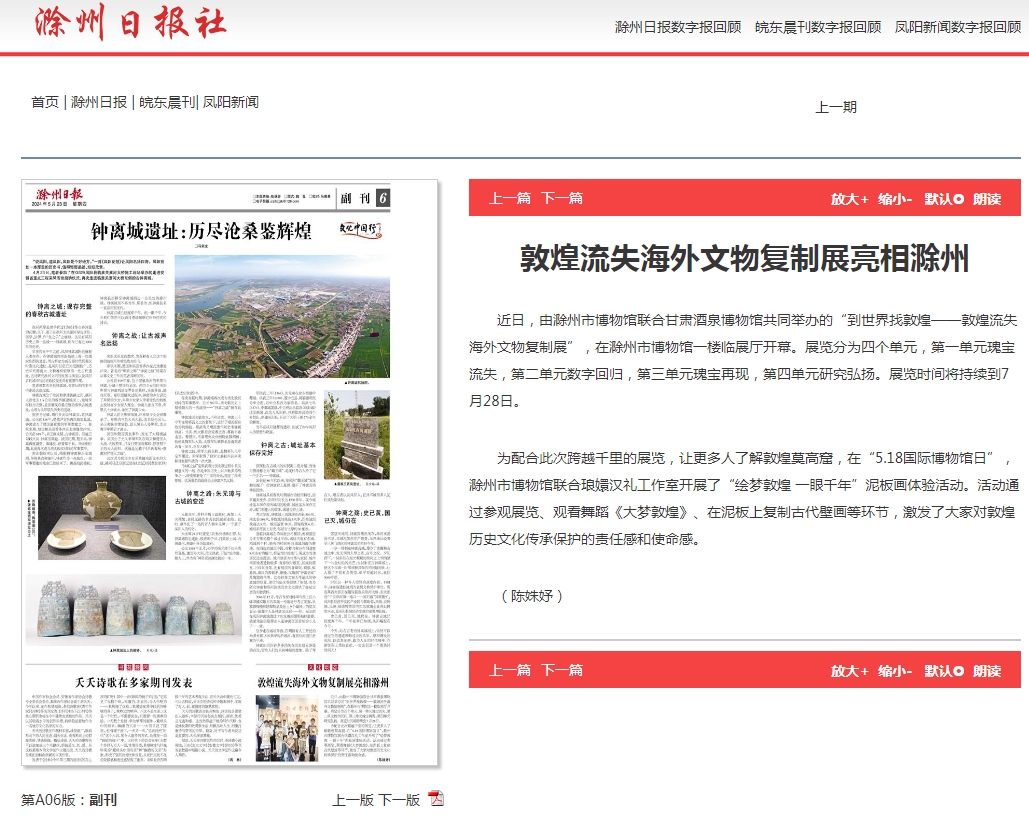Go to previous article using bottom 上一篇

coord(510,670)
